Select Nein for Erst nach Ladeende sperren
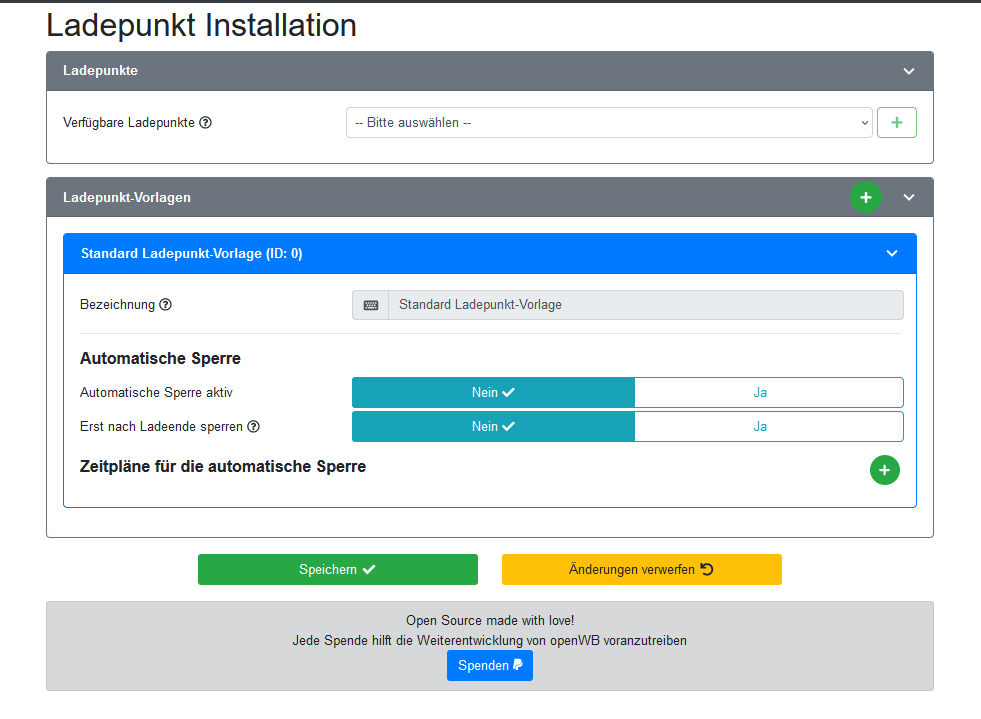 point(493,427)
